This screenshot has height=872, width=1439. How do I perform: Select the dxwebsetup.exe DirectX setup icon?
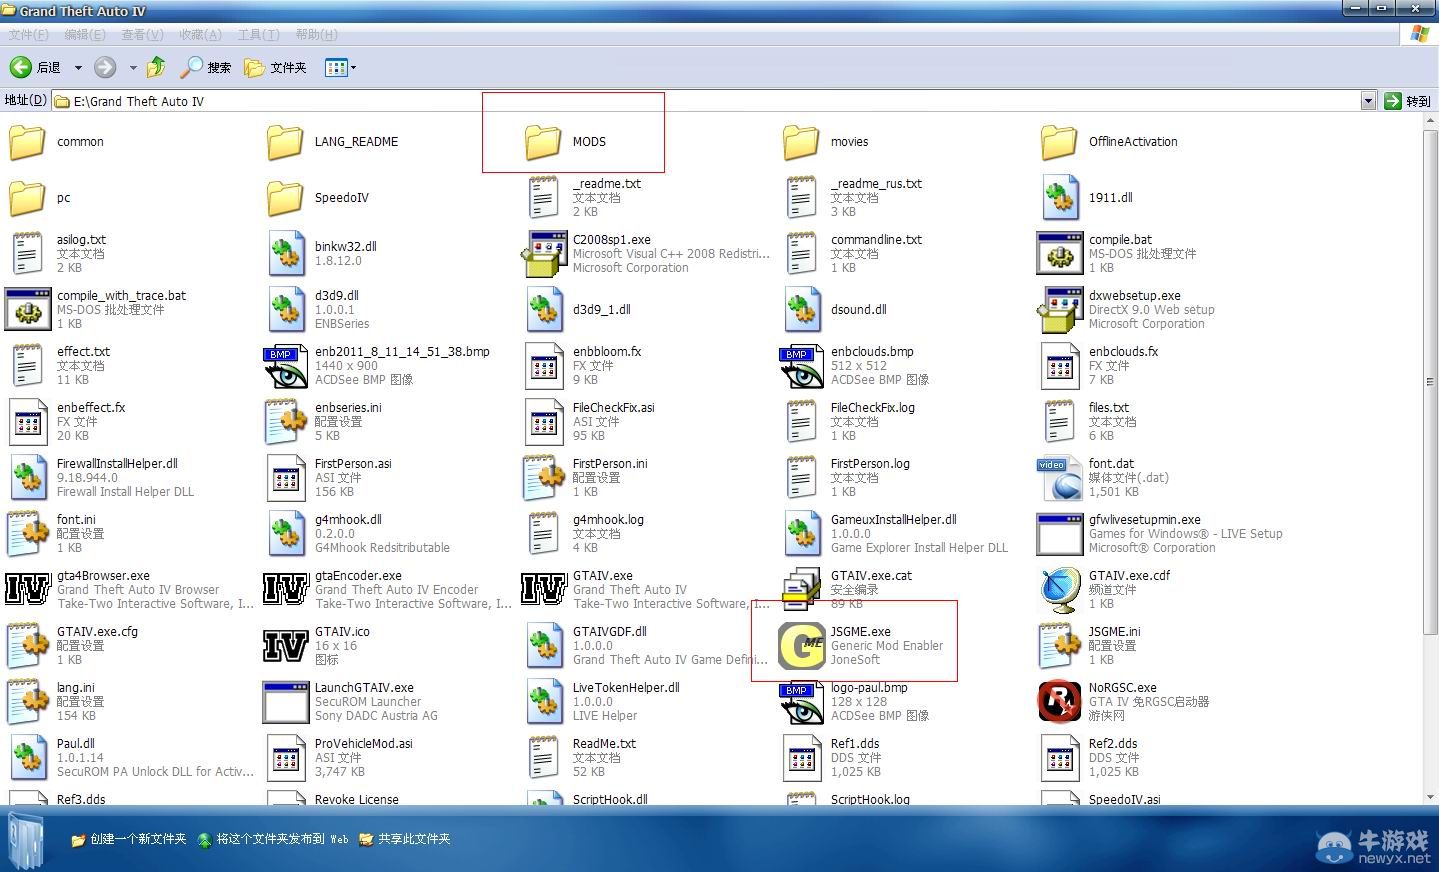pos(1059,310)
